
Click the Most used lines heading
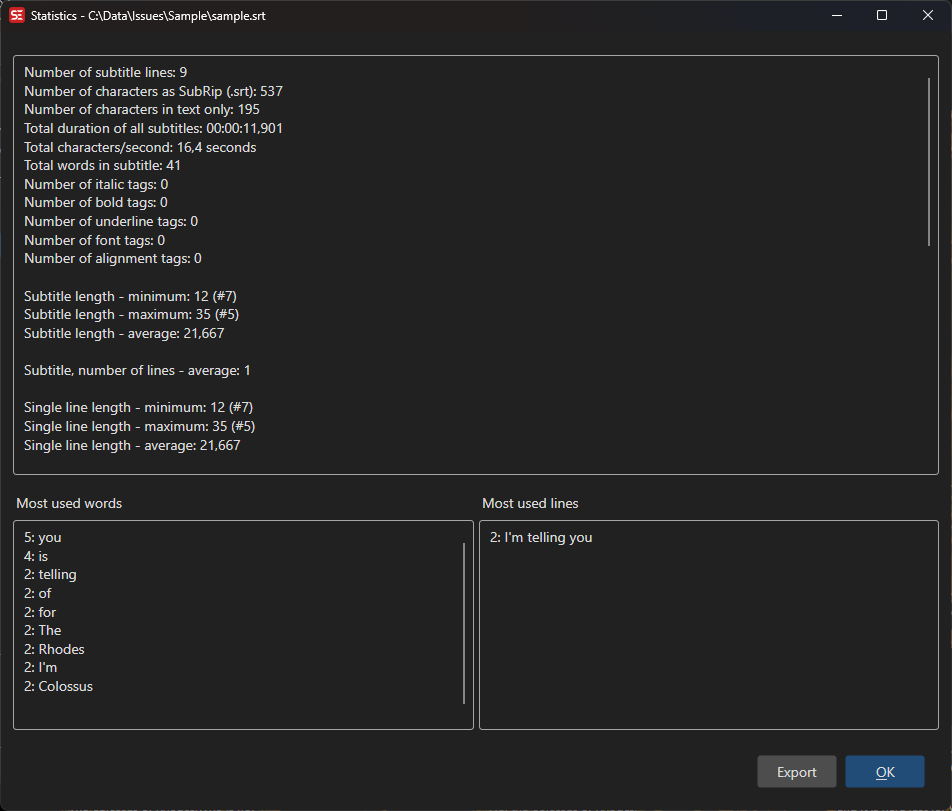(530, 503)
